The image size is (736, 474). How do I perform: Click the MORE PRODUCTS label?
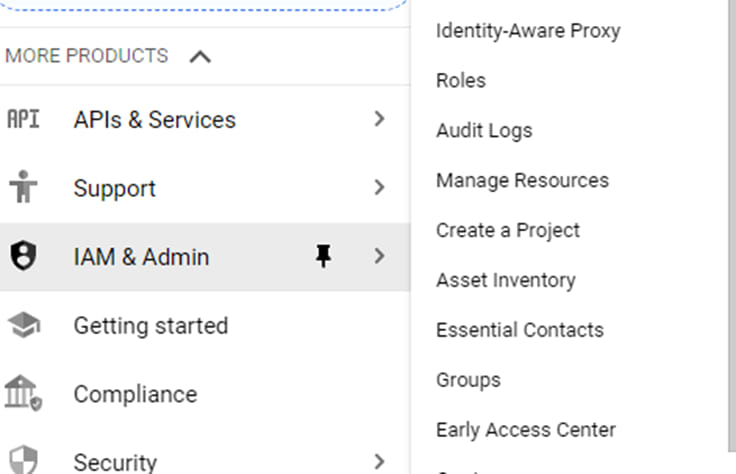click(86, 56)
